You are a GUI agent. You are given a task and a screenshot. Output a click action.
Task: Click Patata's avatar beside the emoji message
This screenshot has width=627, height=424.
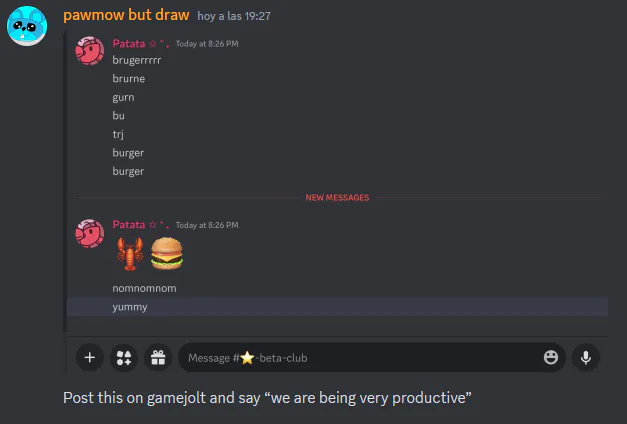(90, 233)
